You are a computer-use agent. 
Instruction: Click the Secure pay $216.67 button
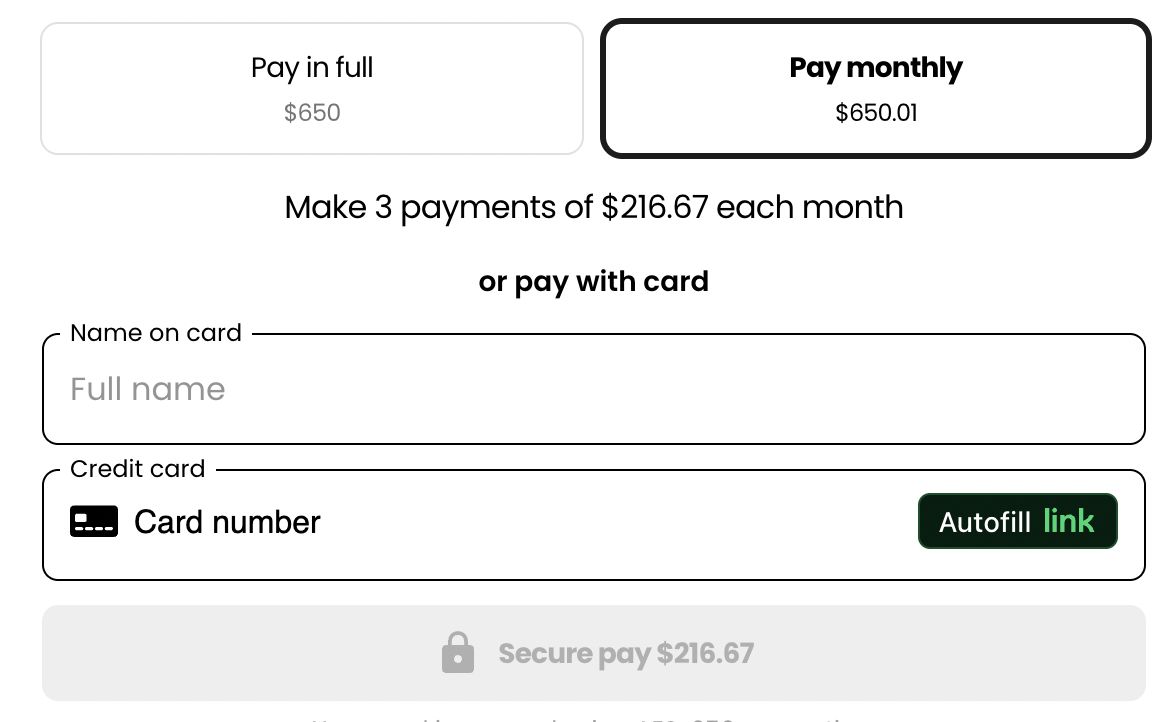point(594,653)
